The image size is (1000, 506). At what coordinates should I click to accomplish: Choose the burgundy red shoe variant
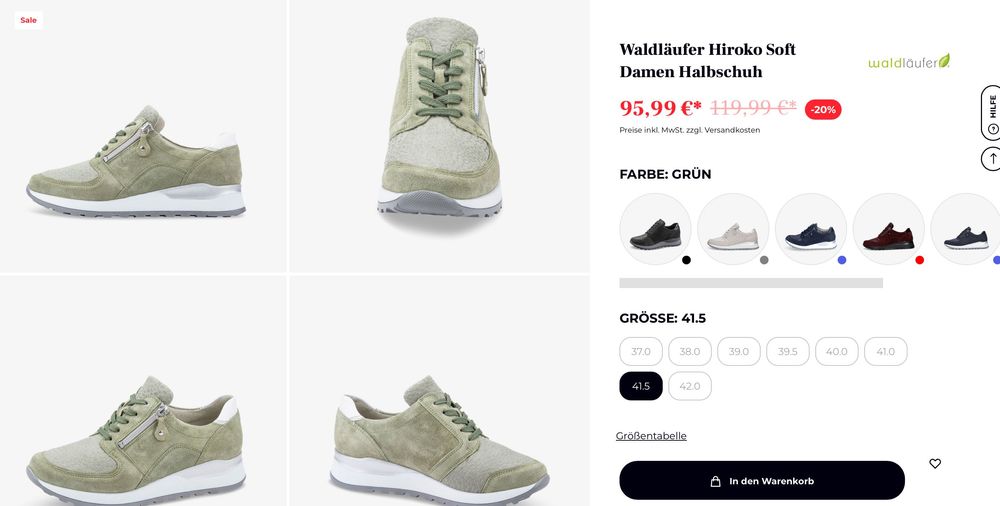click(888, 229)
